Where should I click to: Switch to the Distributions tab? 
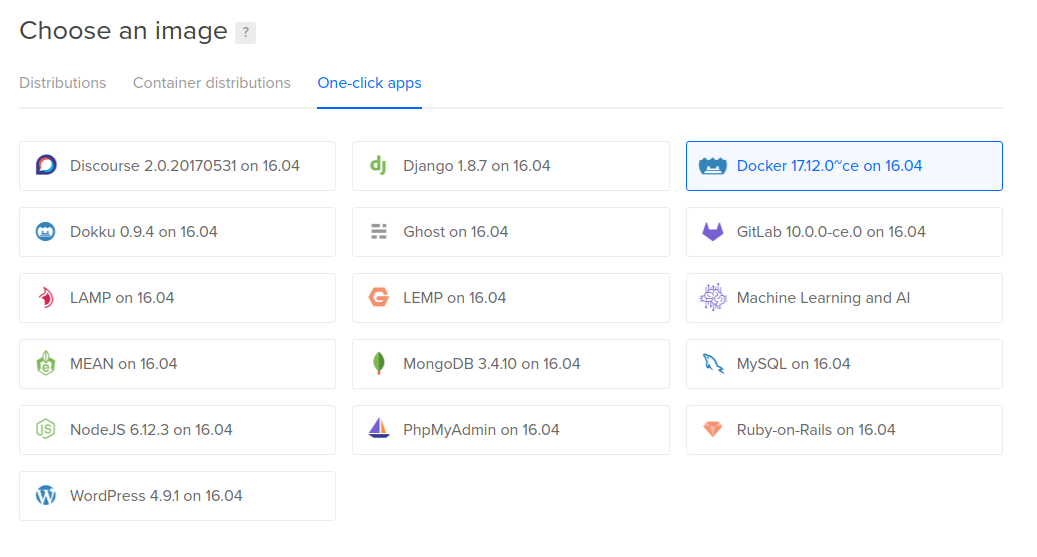[63, 83]
